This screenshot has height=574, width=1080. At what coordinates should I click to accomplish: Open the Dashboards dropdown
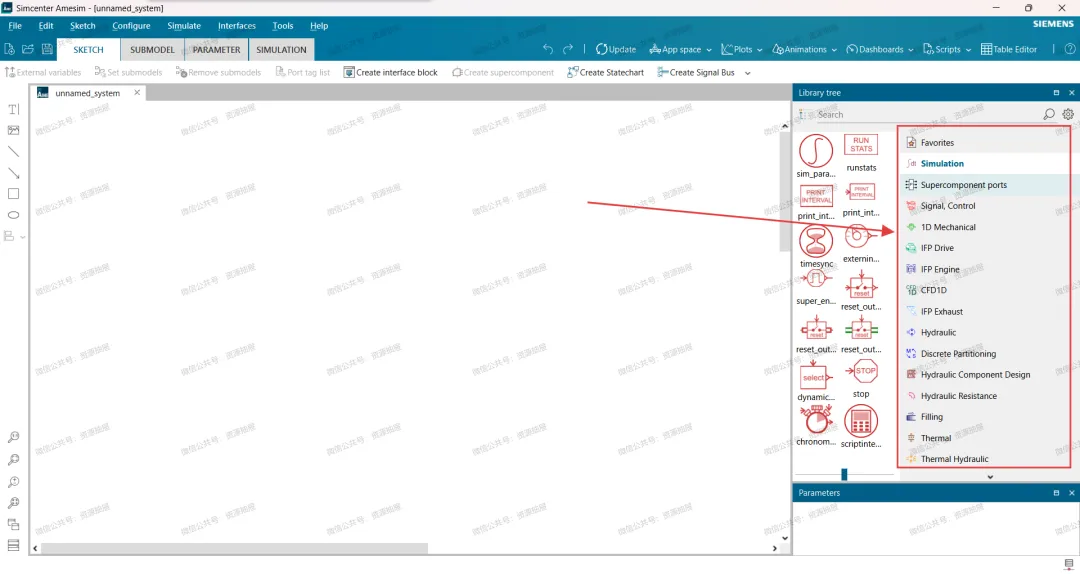tap(880, 50)
